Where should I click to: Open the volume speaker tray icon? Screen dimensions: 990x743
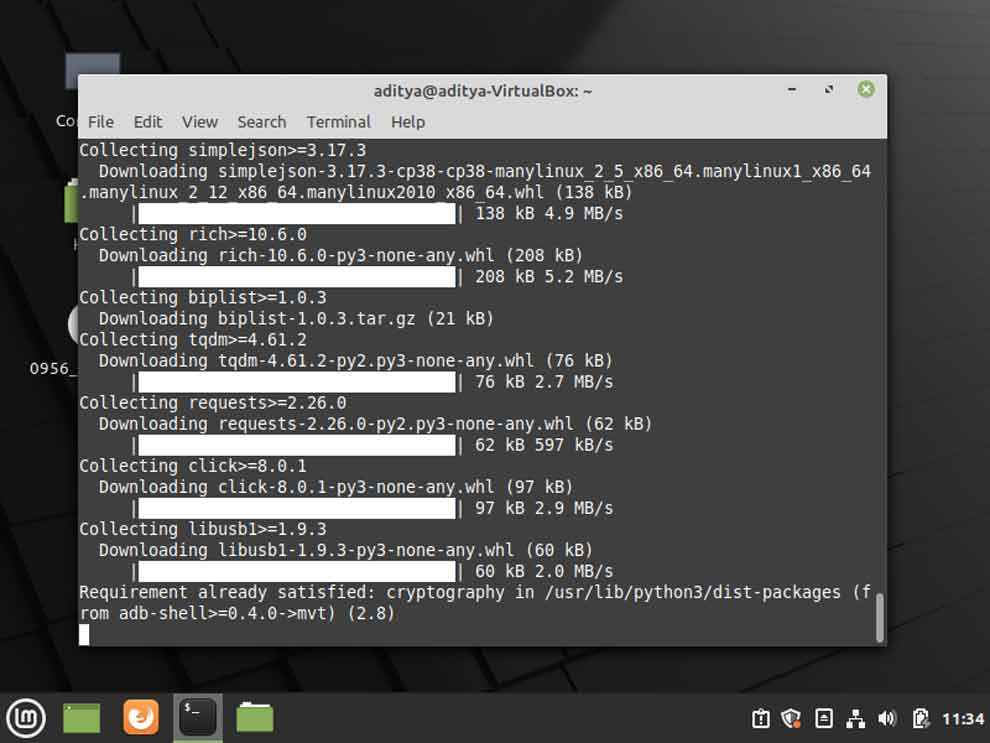click(886, 718)
